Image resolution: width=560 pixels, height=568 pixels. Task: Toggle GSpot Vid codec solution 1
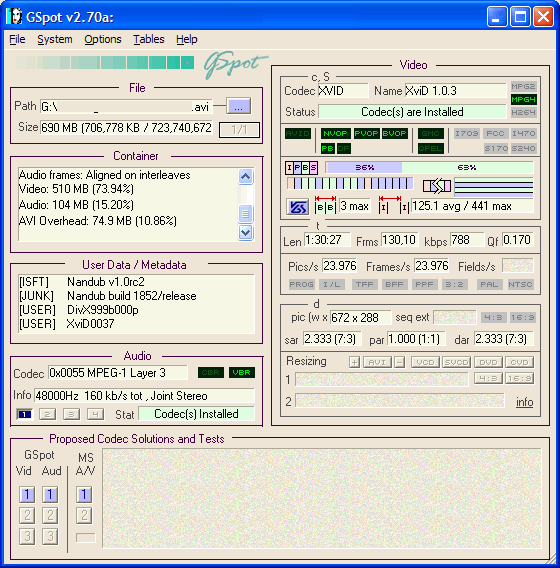coord(27,494)
